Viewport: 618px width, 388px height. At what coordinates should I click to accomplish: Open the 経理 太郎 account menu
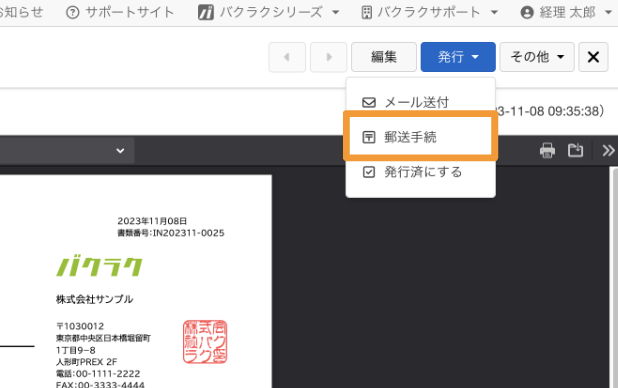point(566,13)
